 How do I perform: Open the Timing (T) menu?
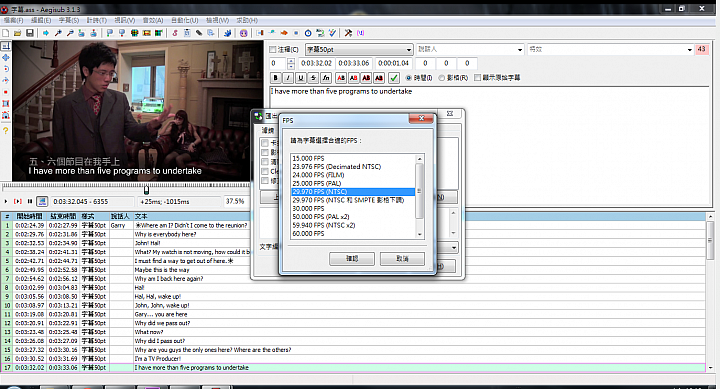(96, 20)
